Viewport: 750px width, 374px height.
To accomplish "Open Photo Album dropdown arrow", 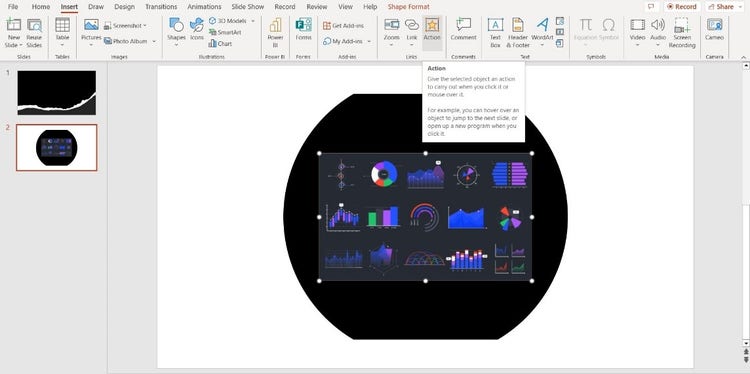I will 154,41.
